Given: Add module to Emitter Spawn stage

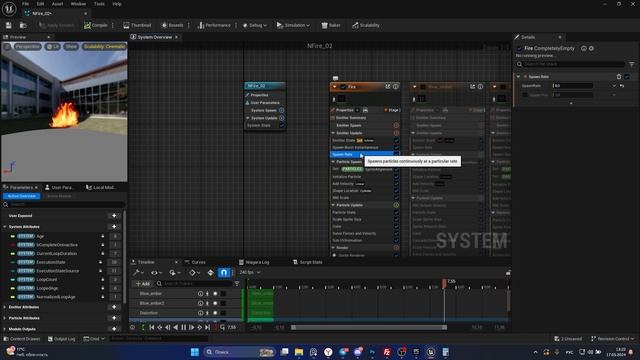Looking at the screenshot, I should click(x=396, y=125).
